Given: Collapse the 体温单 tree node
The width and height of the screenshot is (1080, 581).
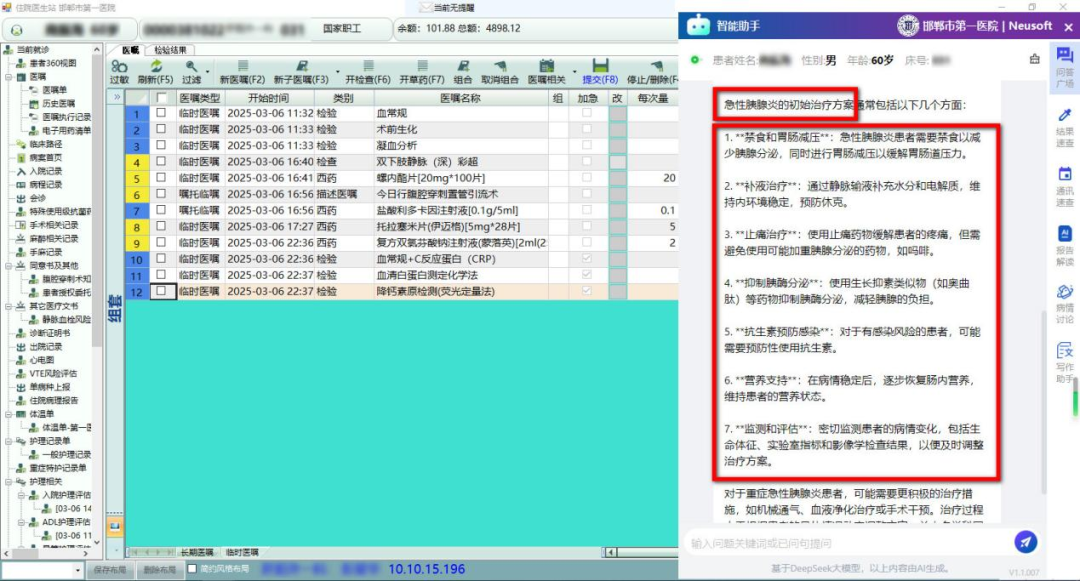Looking at the screenshot, I should tap(9, 414).
